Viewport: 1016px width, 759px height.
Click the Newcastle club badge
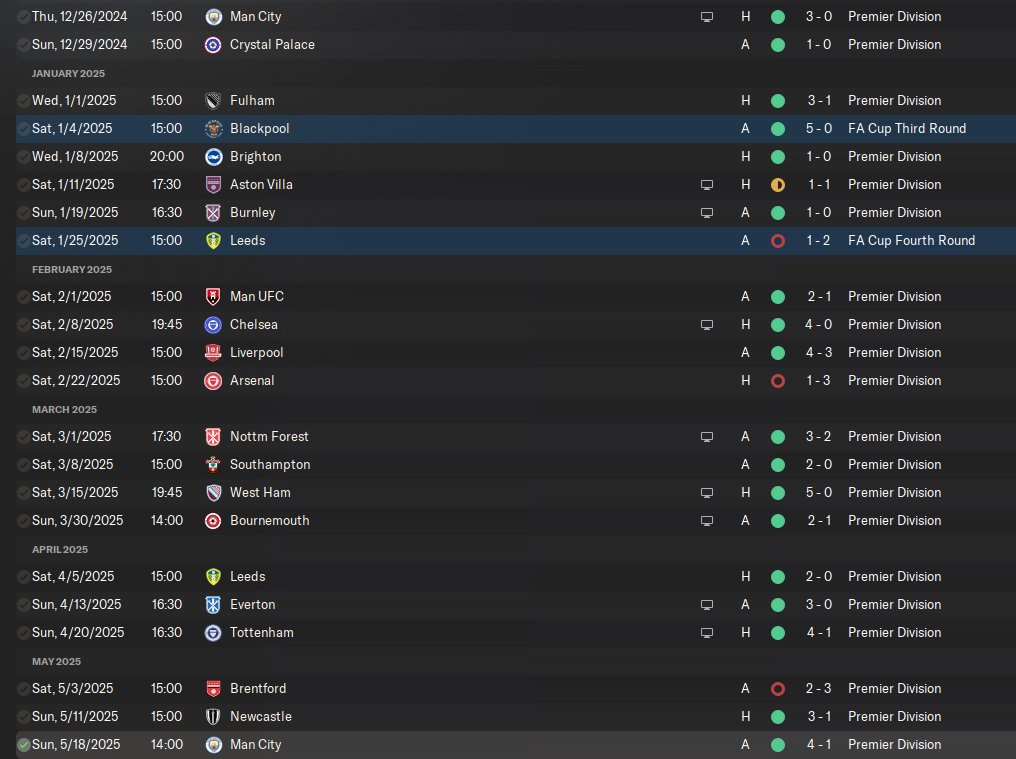[213, 717]
